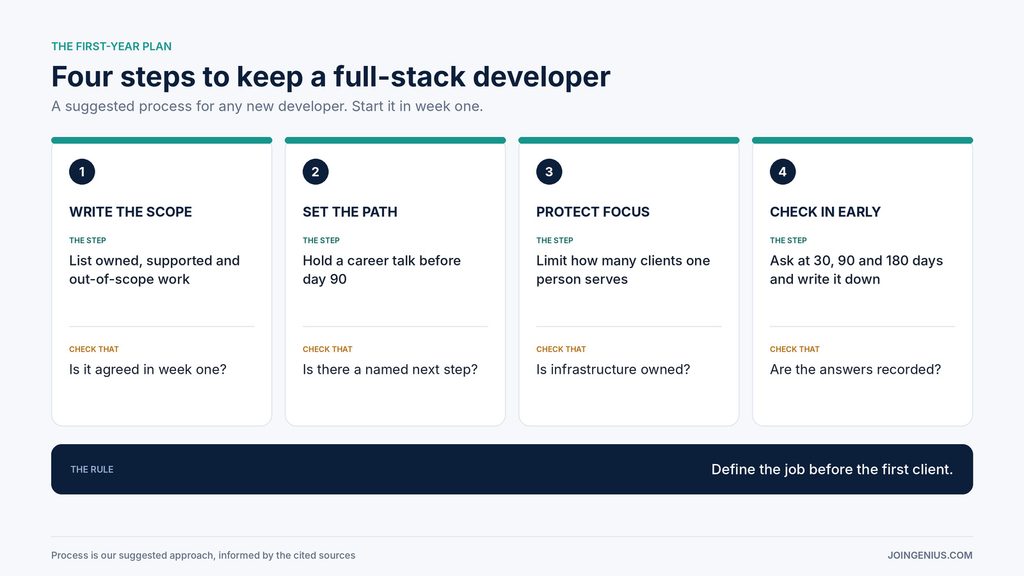Screen dimensions: 1024x576
Task: Select the "THE FIRST-YEAR PLAN" label
Action: [112, 46]
